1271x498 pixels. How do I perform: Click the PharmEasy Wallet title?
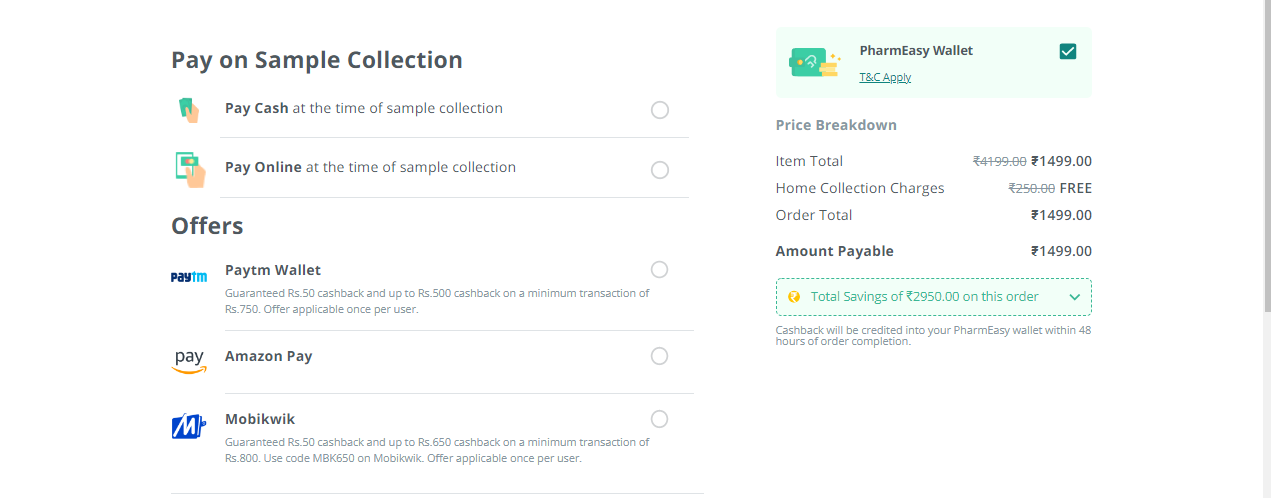[916, 51]
